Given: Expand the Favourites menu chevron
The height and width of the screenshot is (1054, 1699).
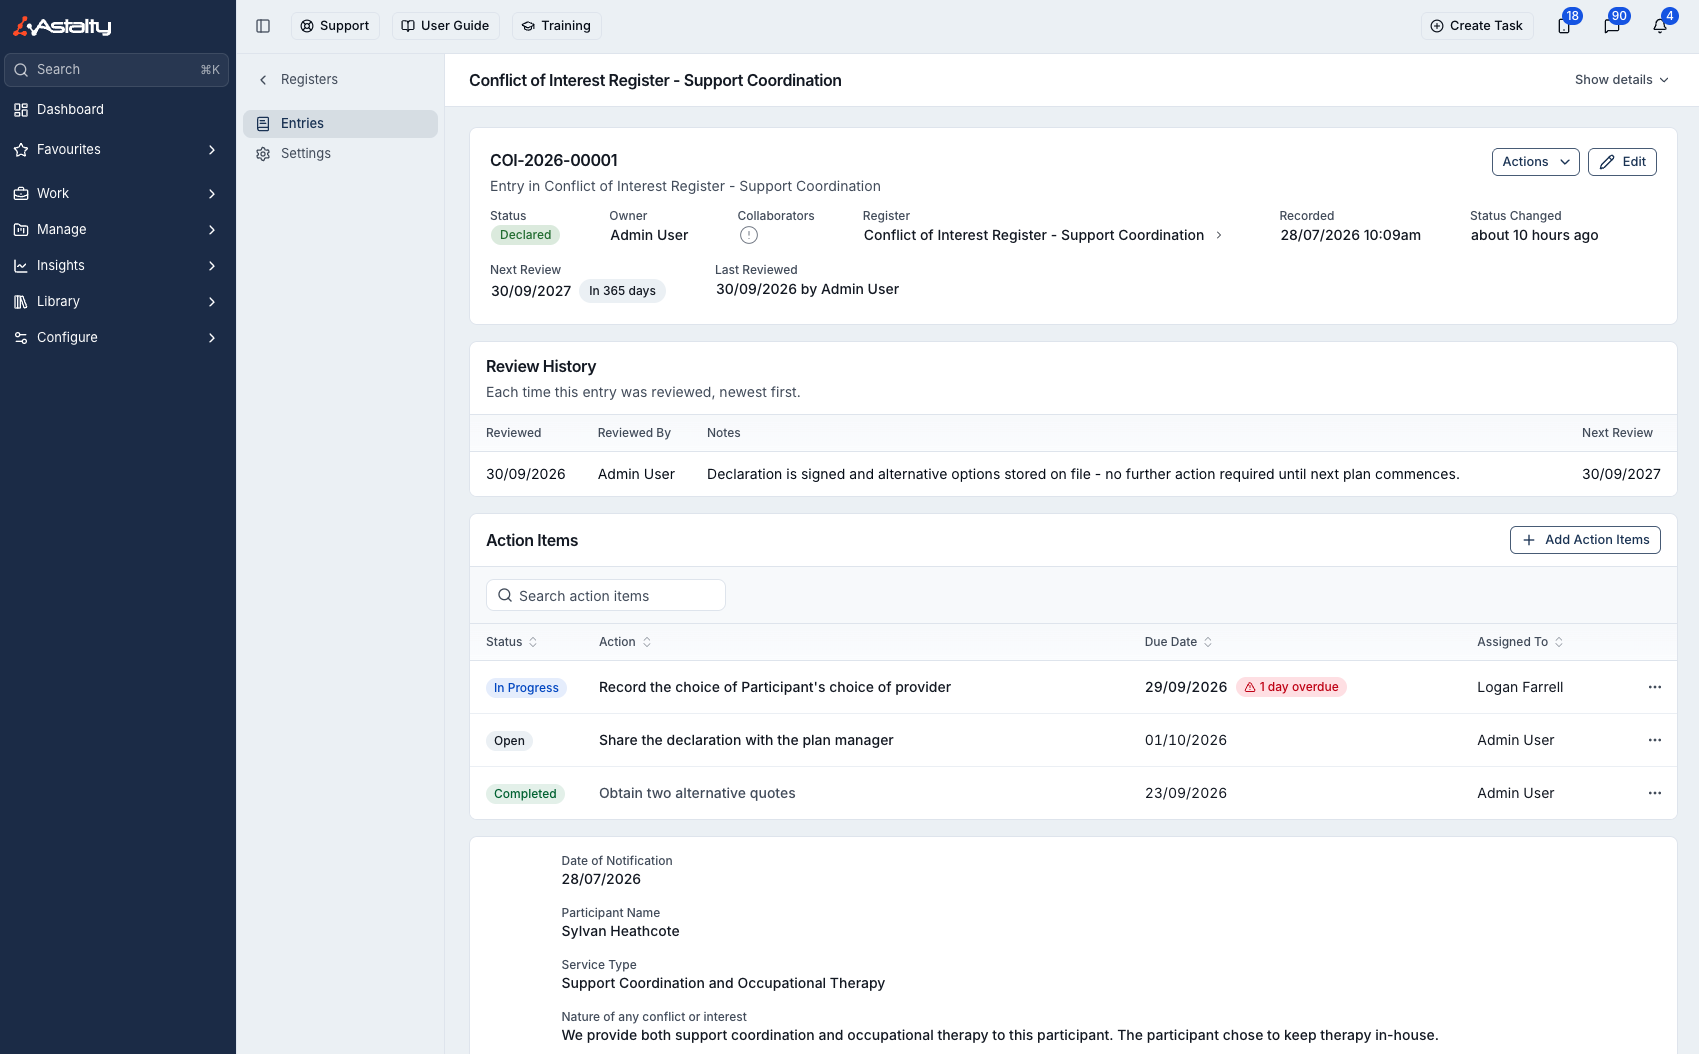Looking at the screenshot, I should click(212, 150).
